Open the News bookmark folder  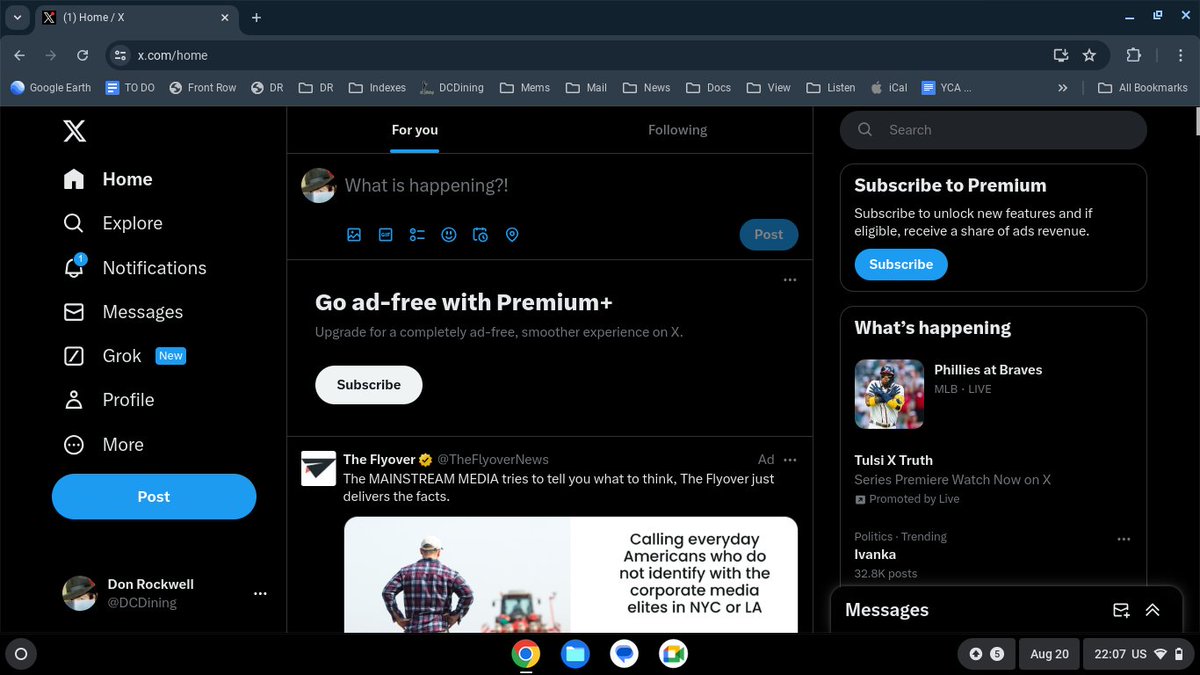[x=646, y=87]
